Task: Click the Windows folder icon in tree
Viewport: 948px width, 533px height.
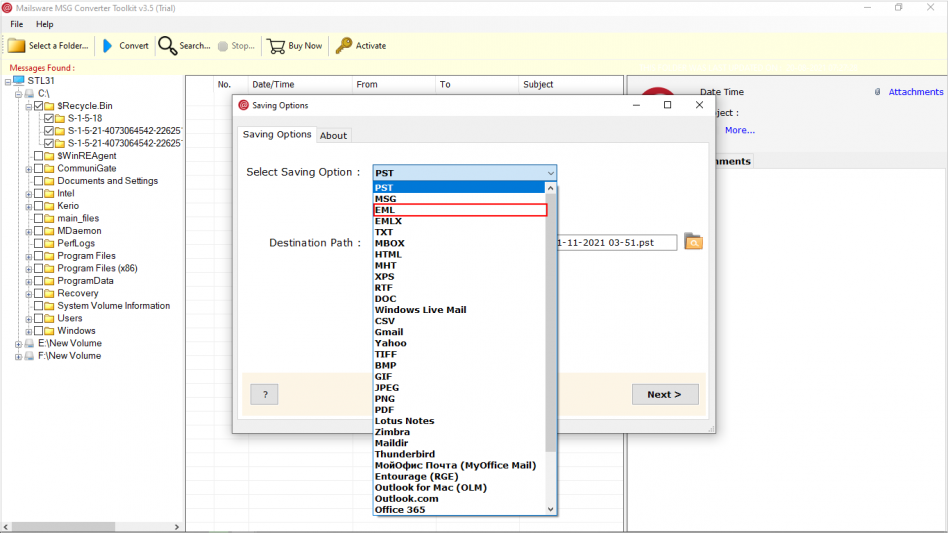Action: [x=50, y=331]
